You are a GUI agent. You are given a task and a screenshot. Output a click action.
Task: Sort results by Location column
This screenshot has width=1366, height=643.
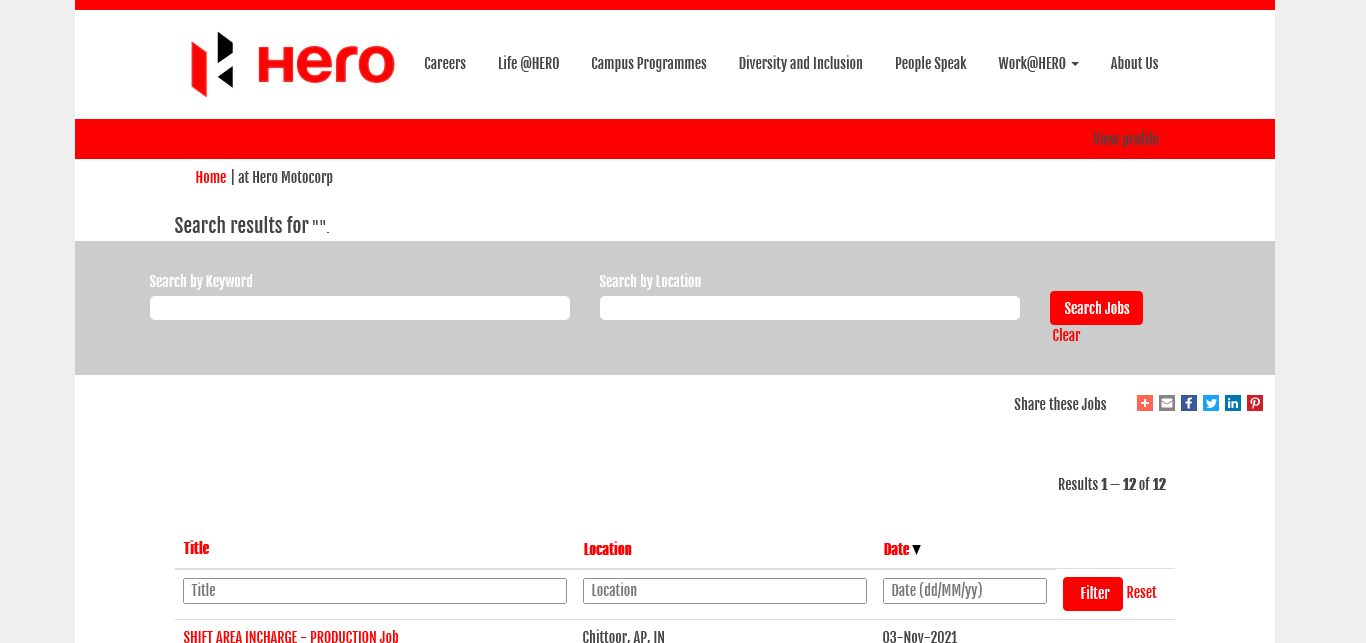[x=607, y=549]
